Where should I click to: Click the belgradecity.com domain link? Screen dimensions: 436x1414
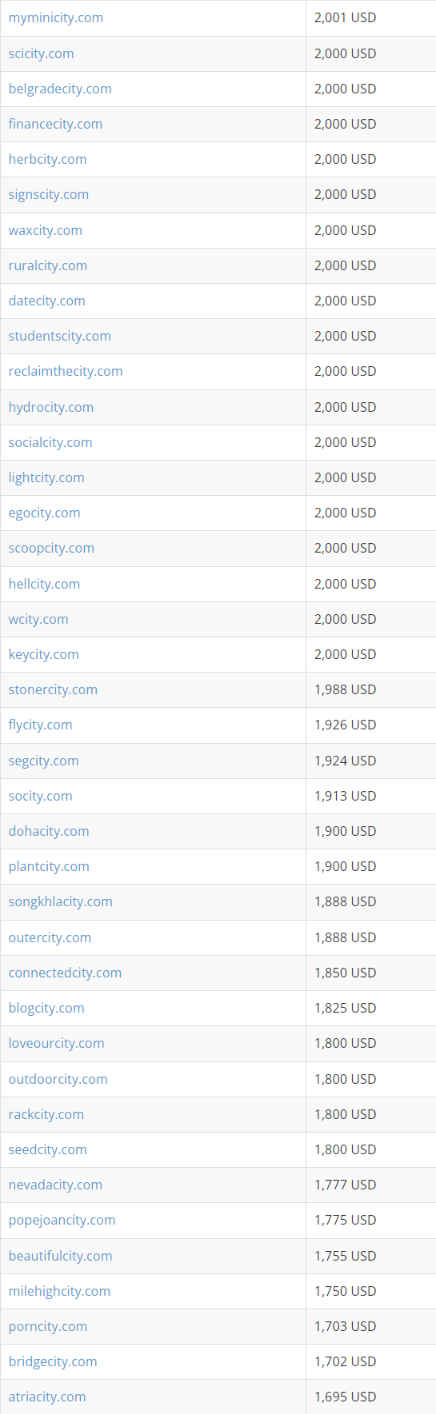point(60,89)
